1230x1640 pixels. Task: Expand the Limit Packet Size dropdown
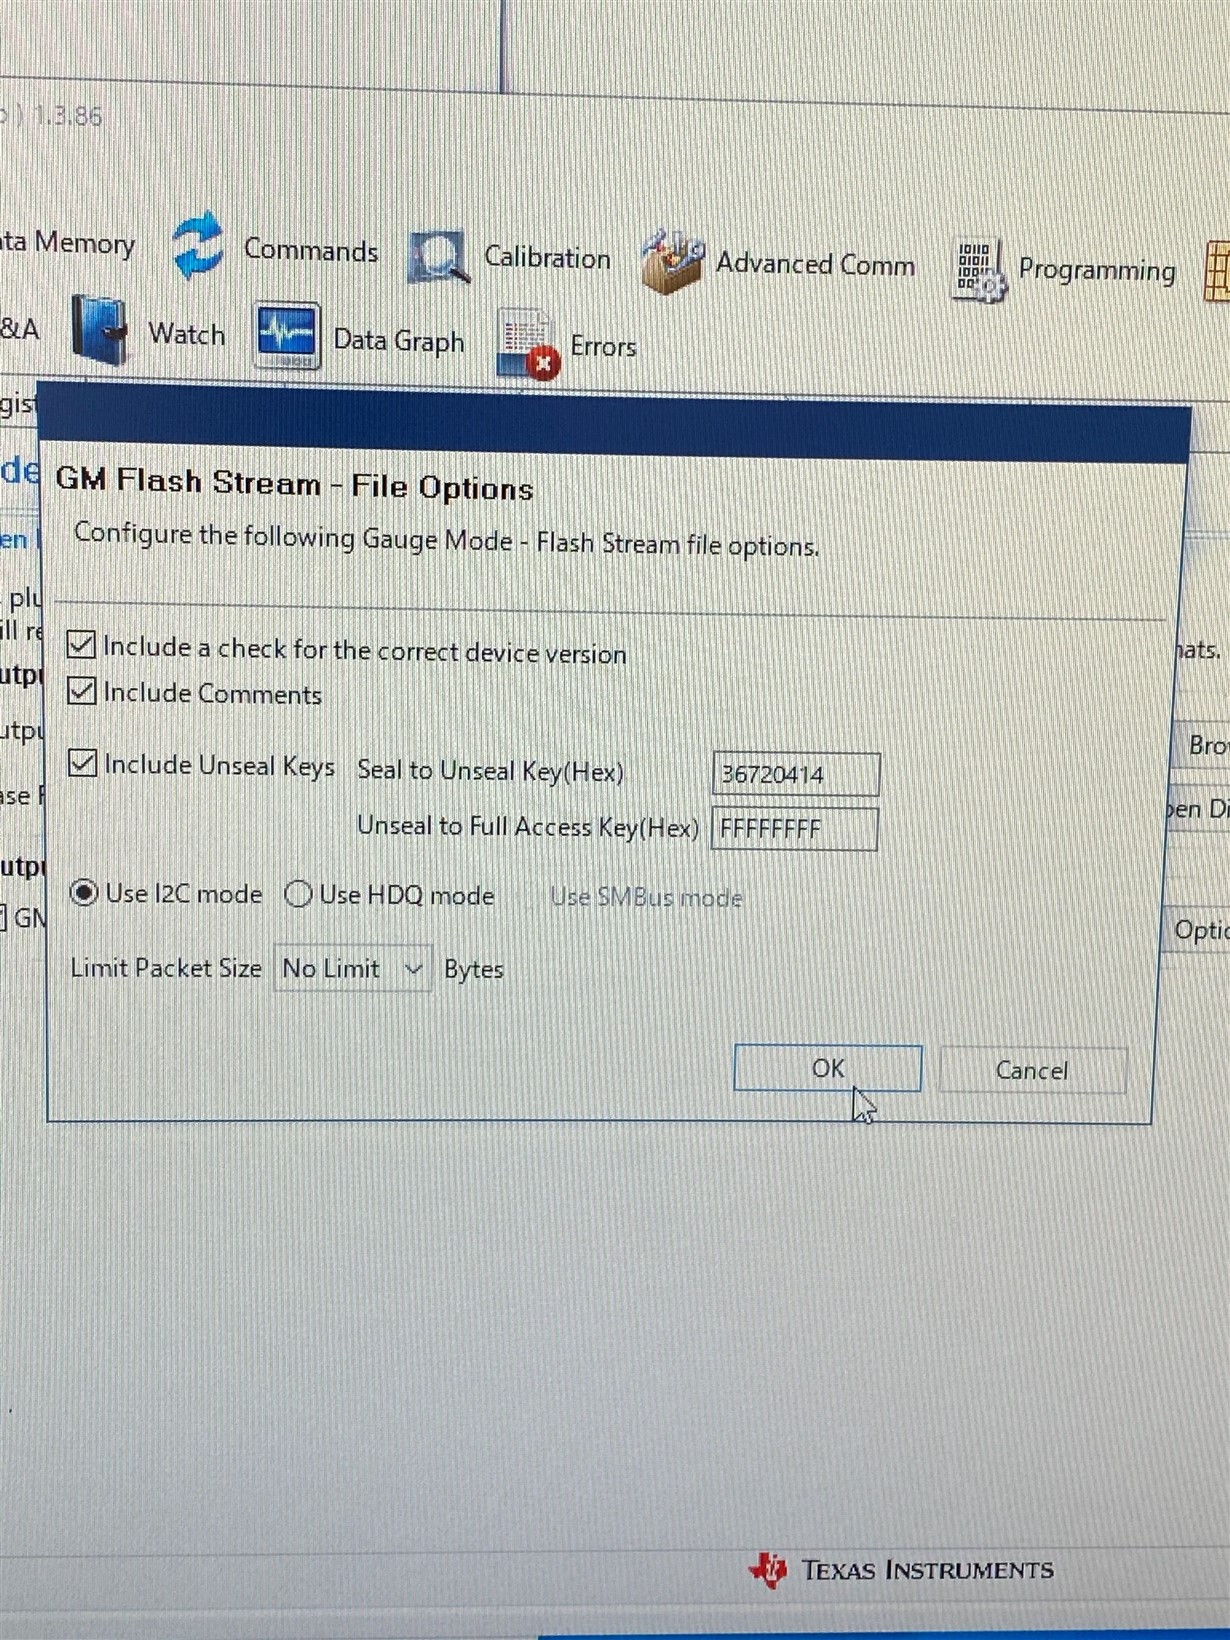(x=352, y=969)
